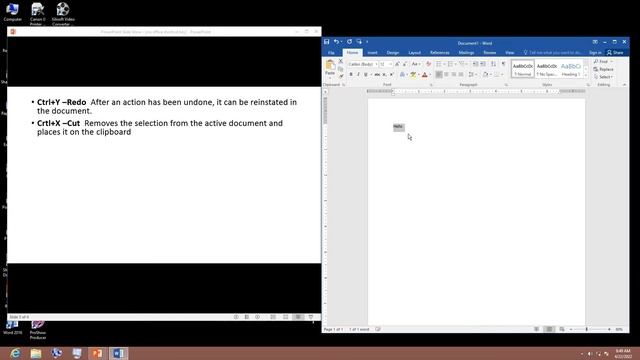Viewport: 640px width, 360px height.
Task: Toggle Strikethrough formatting
Action: pos(377,75)
